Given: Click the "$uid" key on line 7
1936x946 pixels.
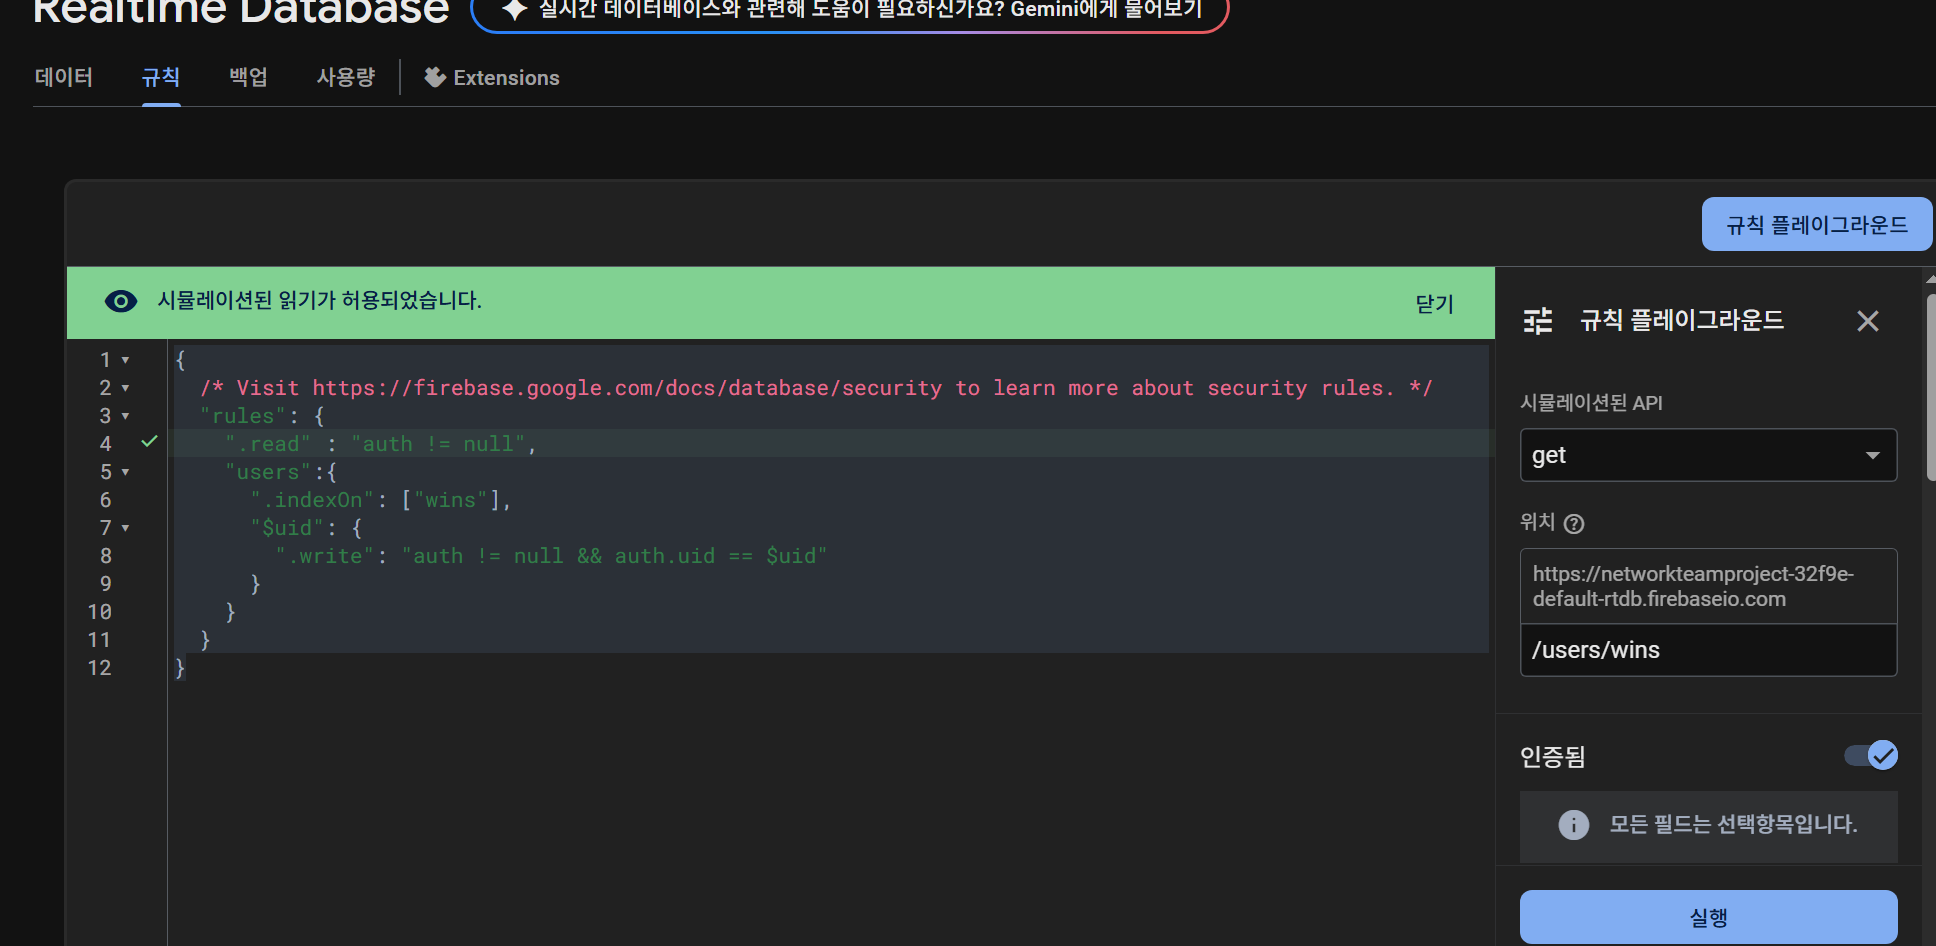Looking at the screenshot, I should pyautogui.click(x=287, y=528).
